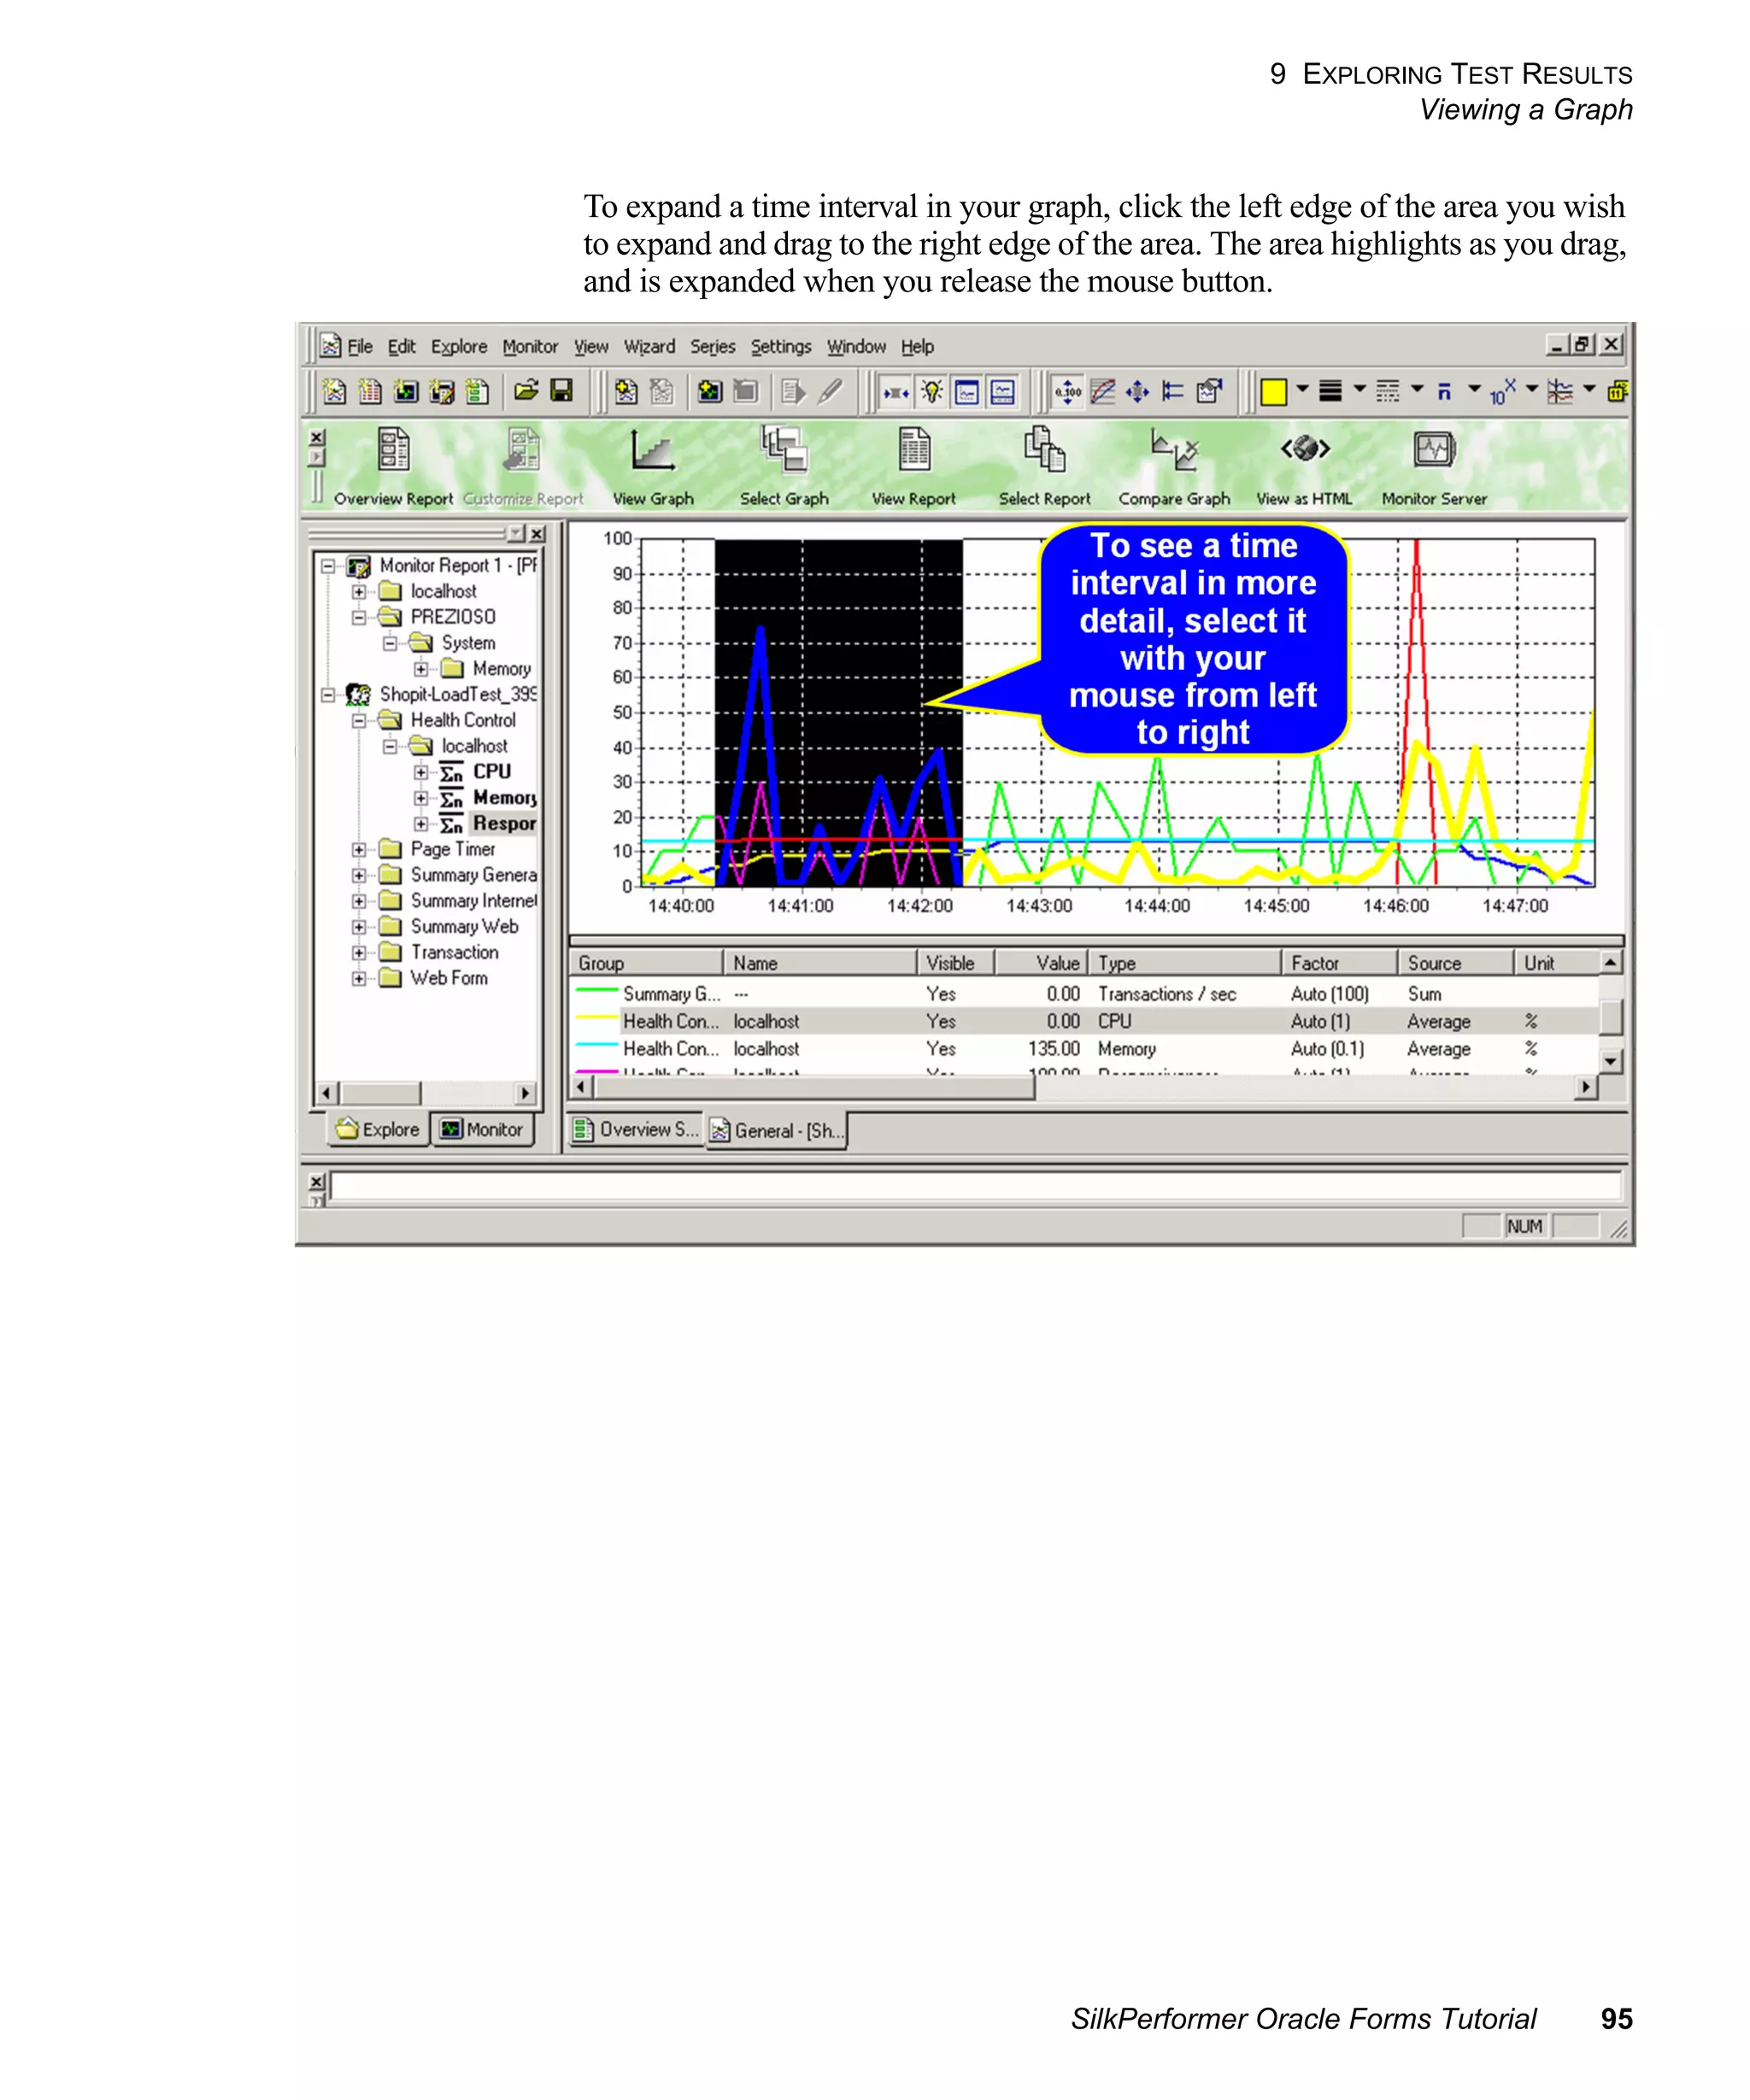This screenshot has width=1750, height=2100.
Task: Switch to the Monitor tab
Action: [482, 1129]
